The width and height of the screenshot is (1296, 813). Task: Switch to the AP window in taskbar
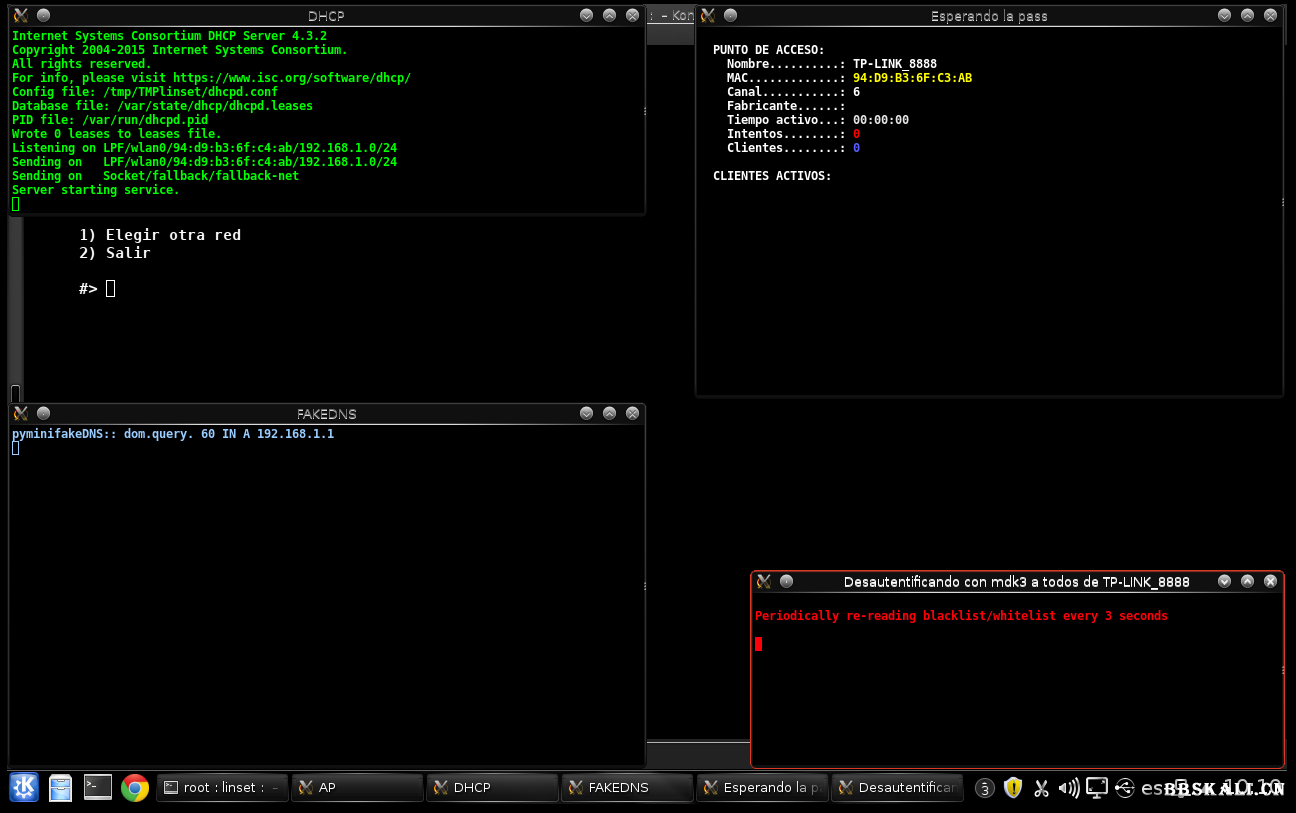click(x=358, y=788)
